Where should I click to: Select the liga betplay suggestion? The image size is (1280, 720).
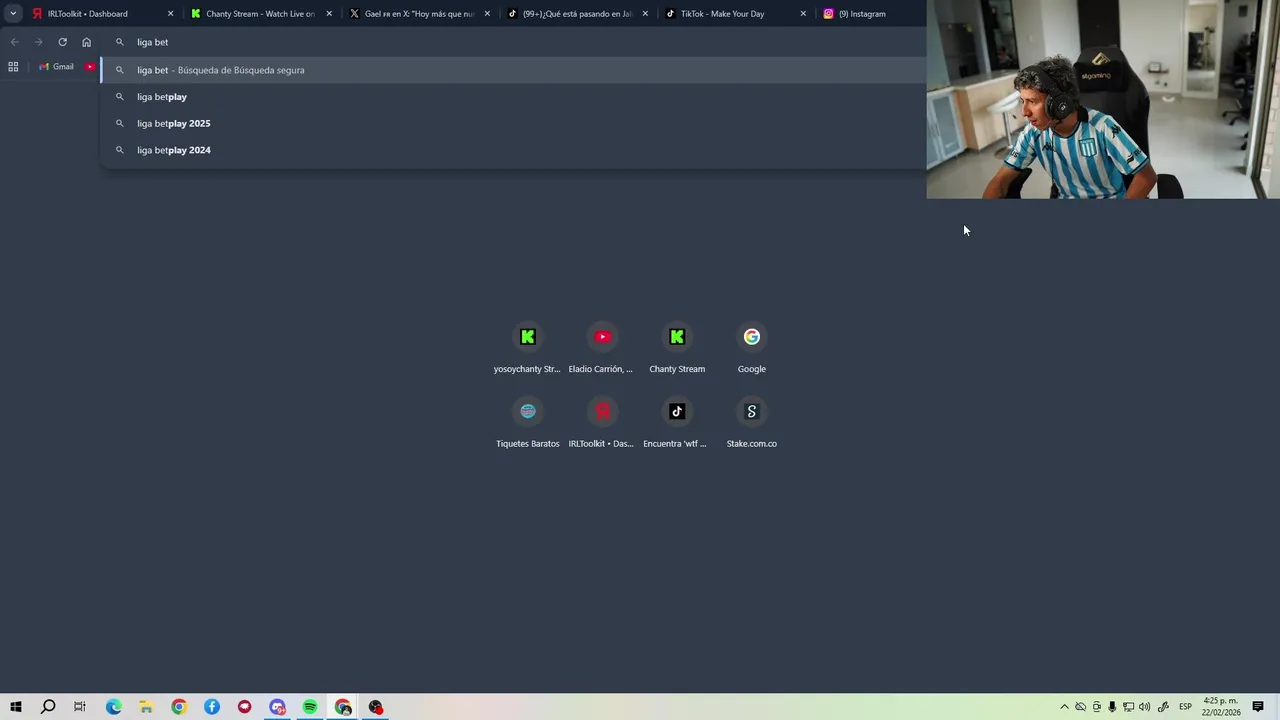click(514, 97)
